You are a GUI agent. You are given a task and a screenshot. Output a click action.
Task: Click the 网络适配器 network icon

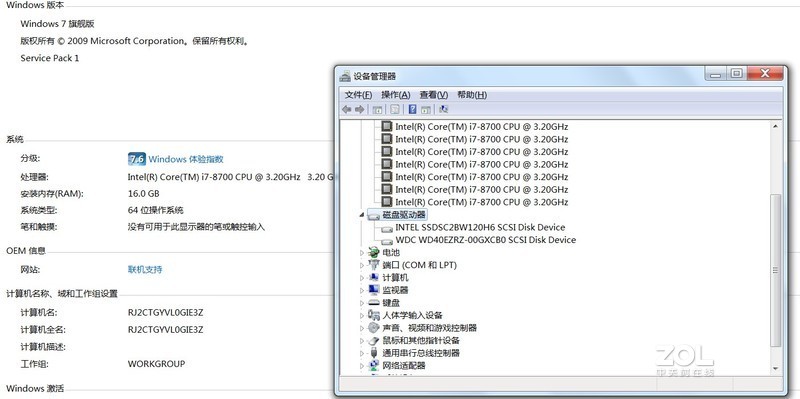pyautogui.click(x=374, y=365)
